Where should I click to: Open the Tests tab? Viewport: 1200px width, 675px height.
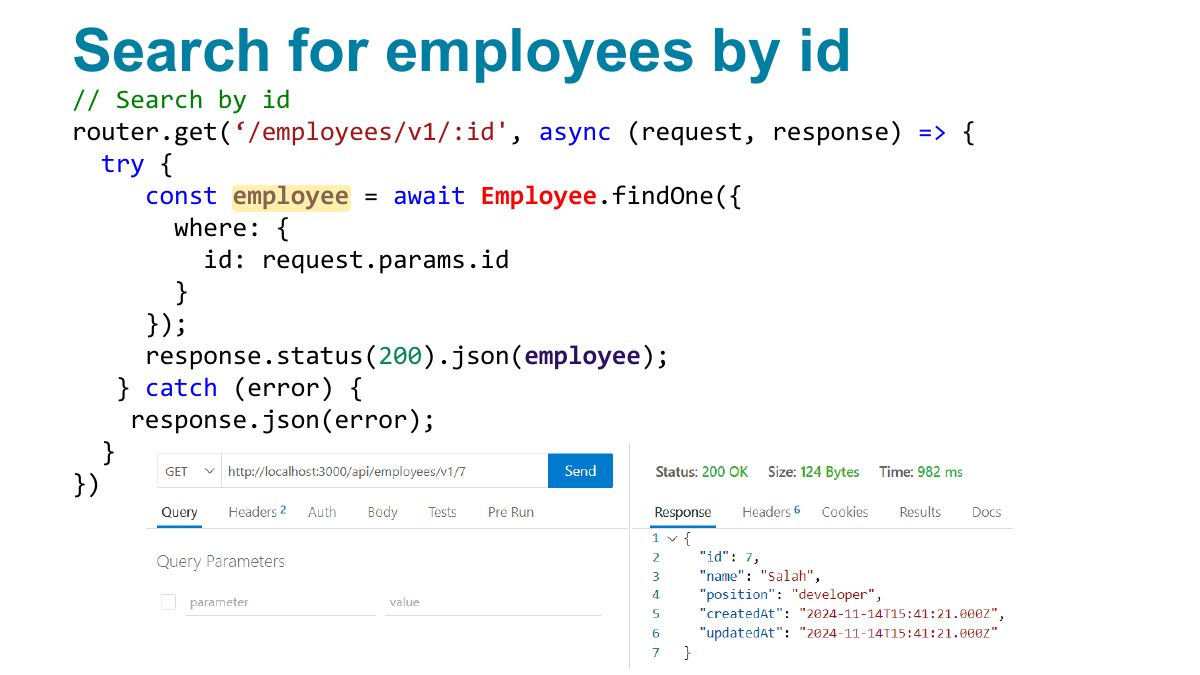coord(442,512)
